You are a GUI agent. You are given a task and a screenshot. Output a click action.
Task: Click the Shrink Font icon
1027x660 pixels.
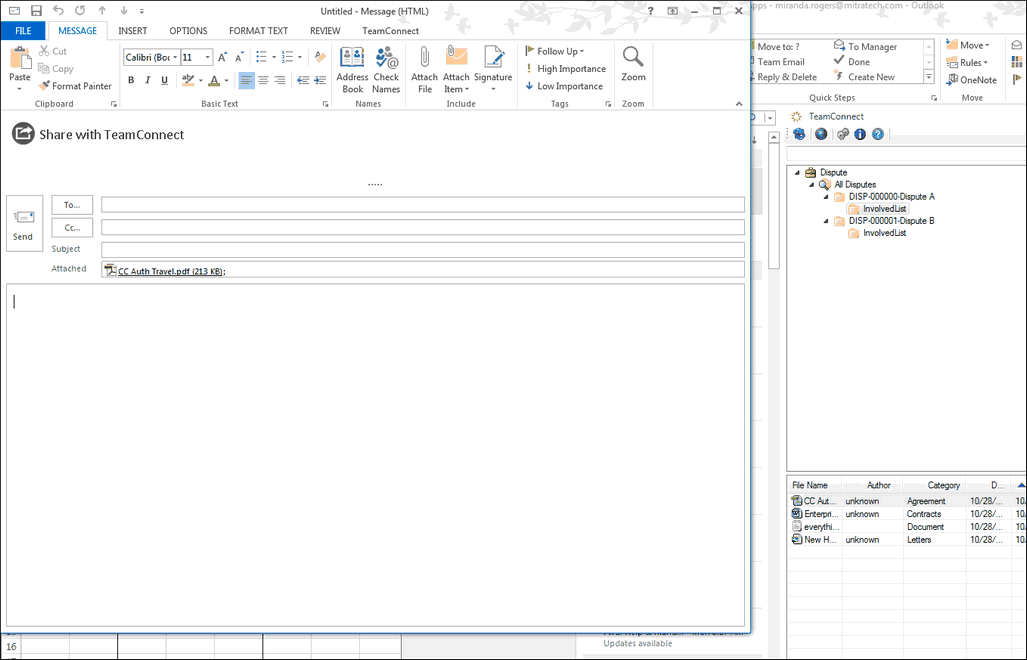pos(239,57)
